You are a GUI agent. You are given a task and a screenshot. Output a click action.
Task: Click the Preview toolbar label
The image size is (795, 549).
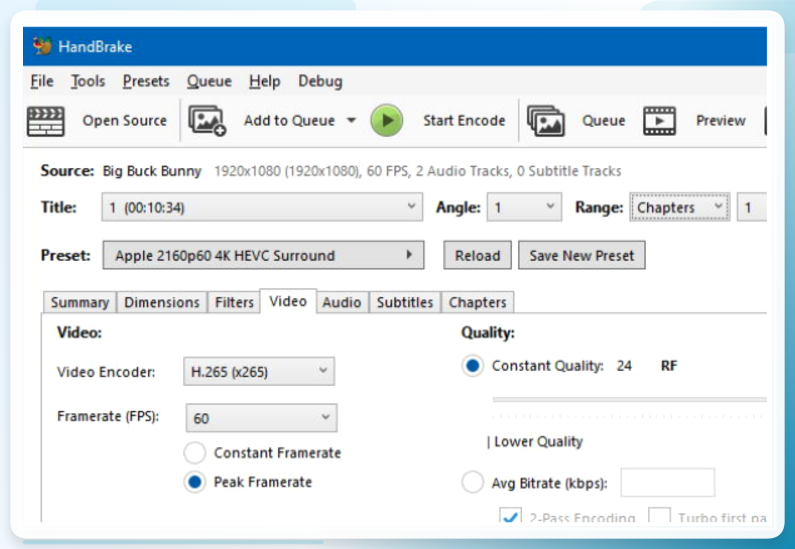coord(720,121)
